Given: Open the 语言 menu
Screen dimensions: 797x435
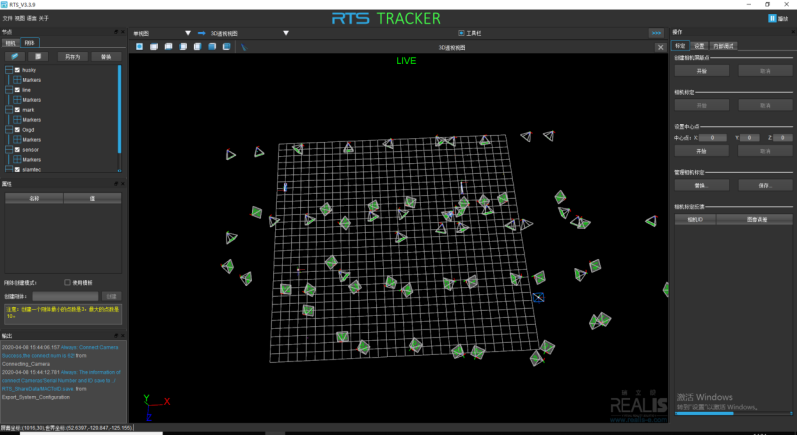Looking at the screenshot, I should pos(32,18).
